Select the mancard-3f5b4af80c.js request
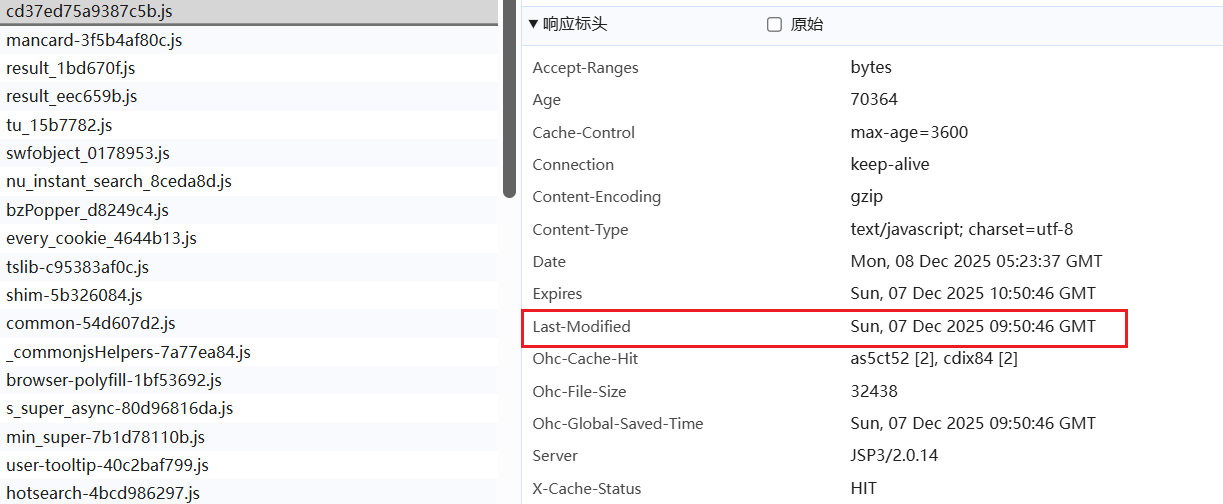This screenshot has height=504, width=1223. (x=249, y=40)
